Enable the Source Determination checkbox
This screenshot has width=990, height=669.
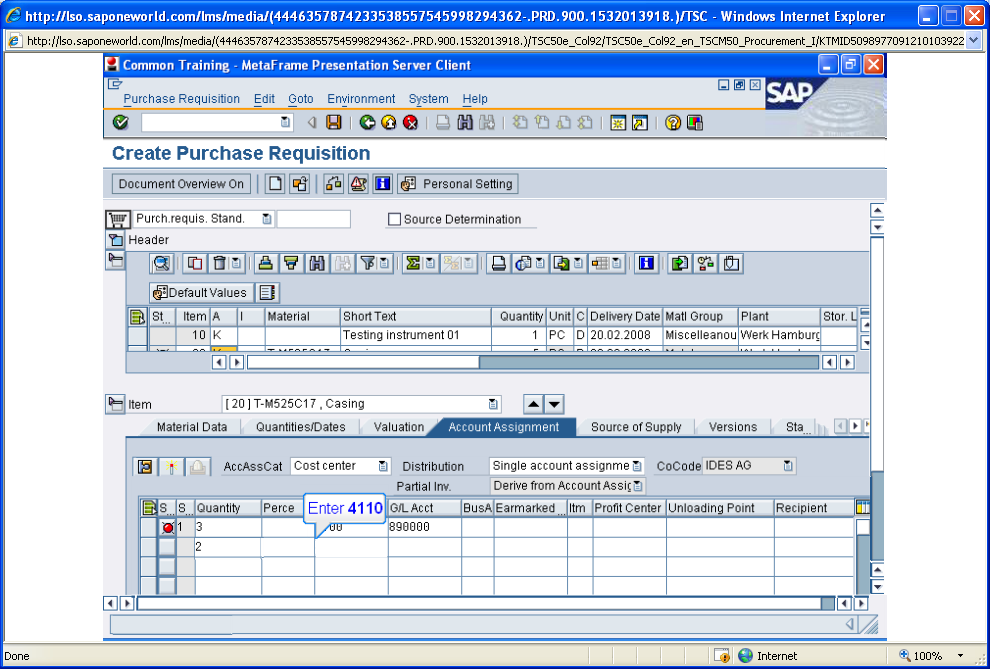pyautogui.click(x=395, y=220)
